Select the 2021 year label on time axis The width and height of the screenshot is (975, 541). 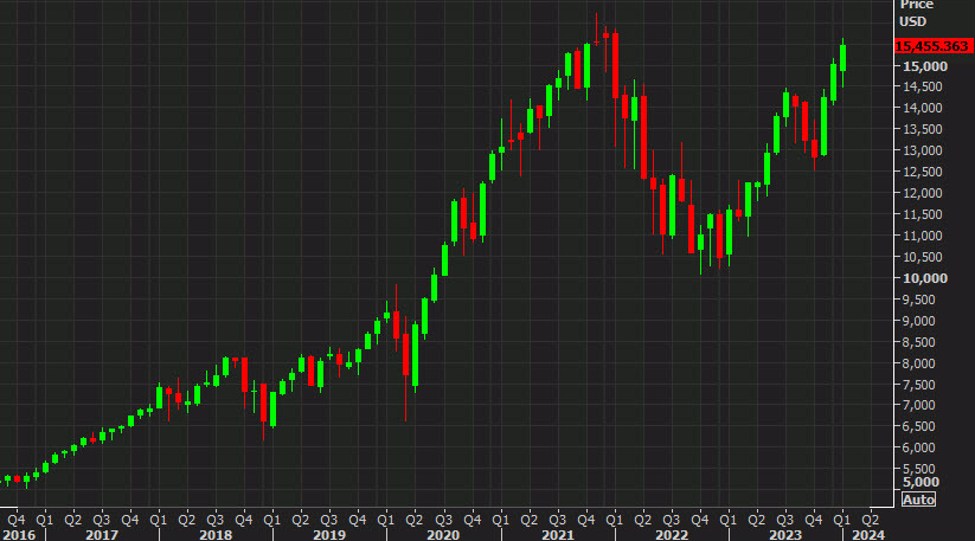[558, 535]
